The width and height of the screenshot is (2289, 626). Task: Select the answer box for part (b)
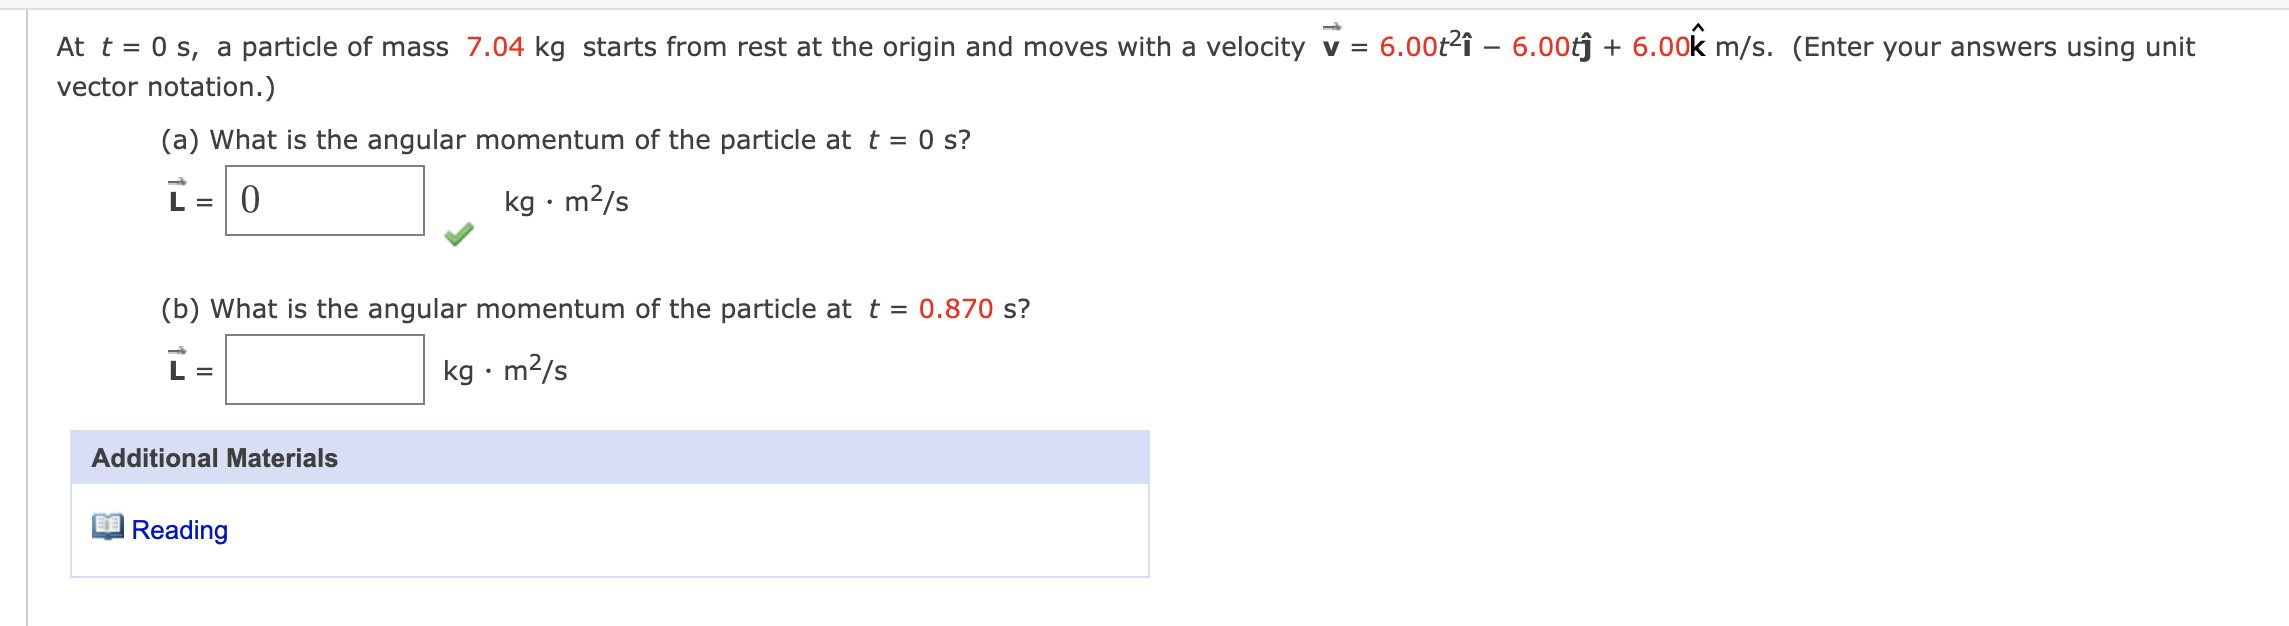pos(323,371)
